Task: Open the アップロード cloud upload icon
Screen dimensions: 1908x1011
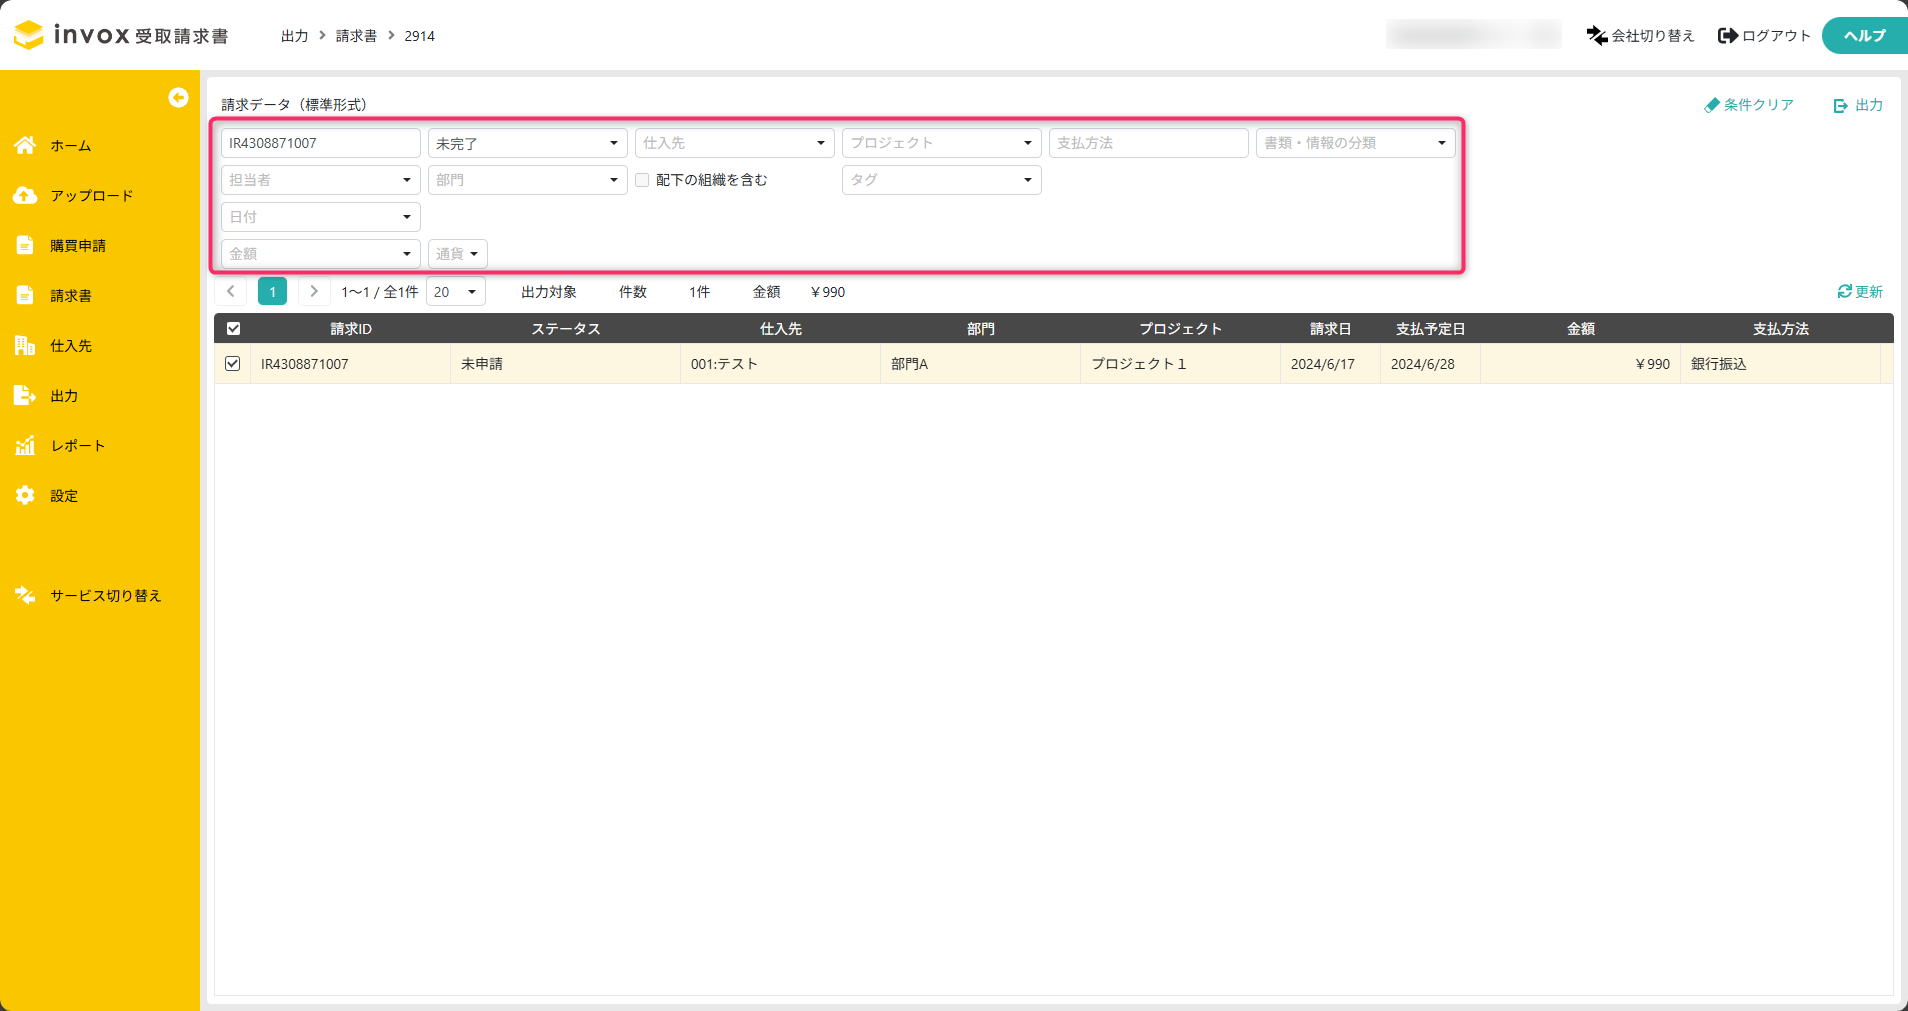Action: (x=25, y=195)
